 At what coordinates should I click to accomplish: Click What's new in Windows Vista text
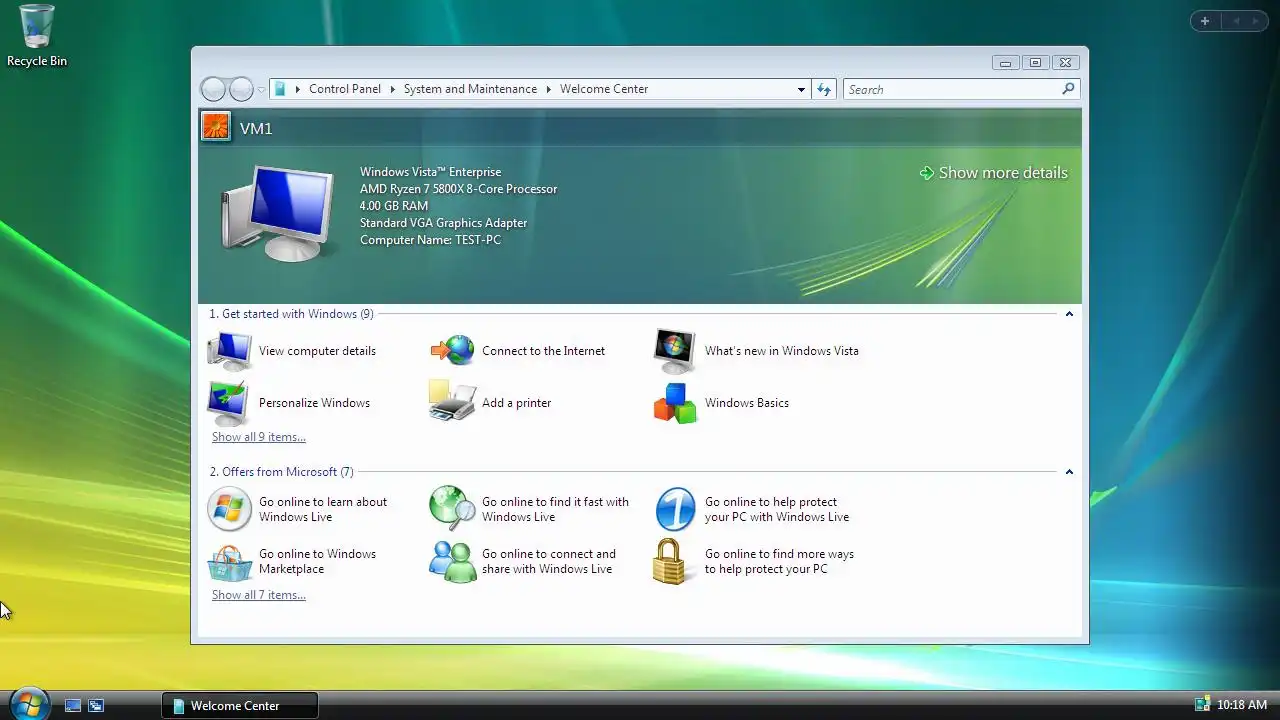point(782,351)
